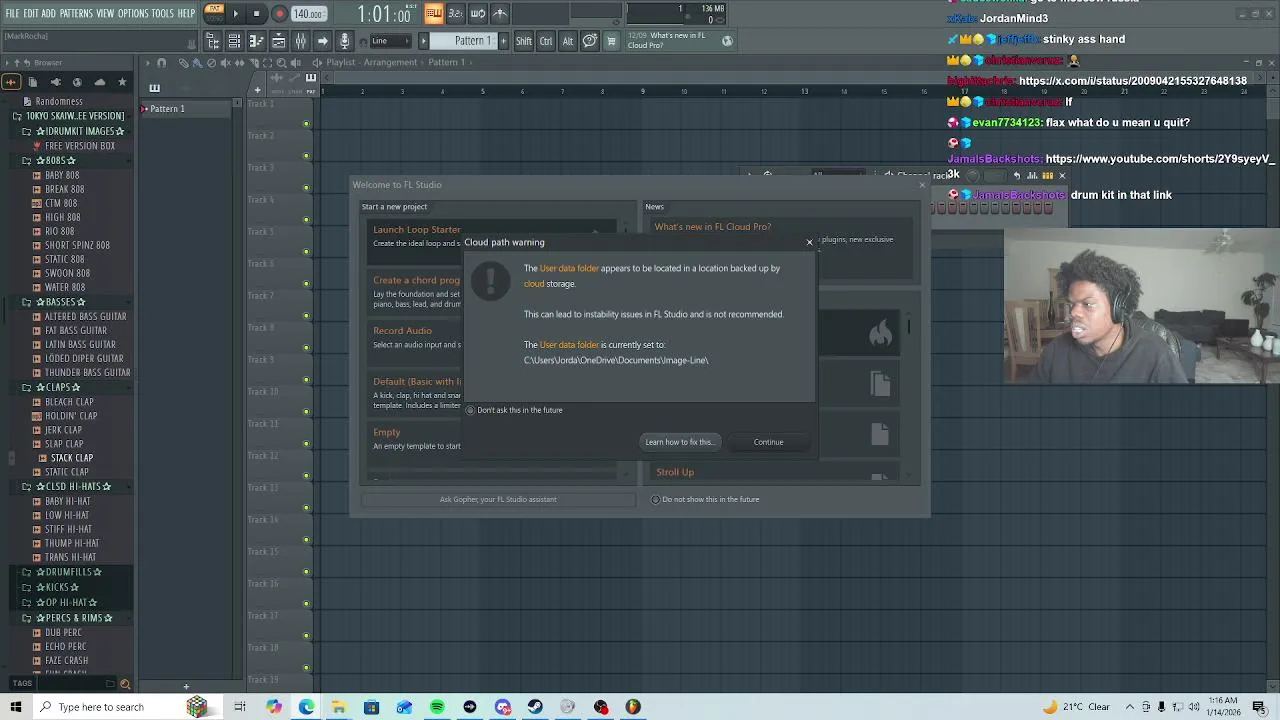This screenshot has height=720, width=1280.
Task: Click 'What's new in FL Cloud Pro?' headline
Action: pyautogui.click(x=712, y=227)
